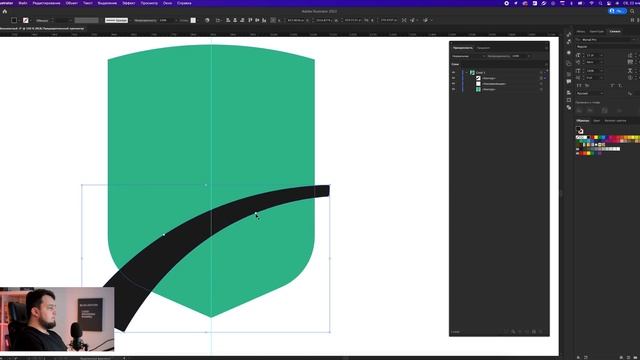The image size is (640, 360).
Task: Open the Просмотр menu
Action: pyautogui.click(x=149, y=3)
